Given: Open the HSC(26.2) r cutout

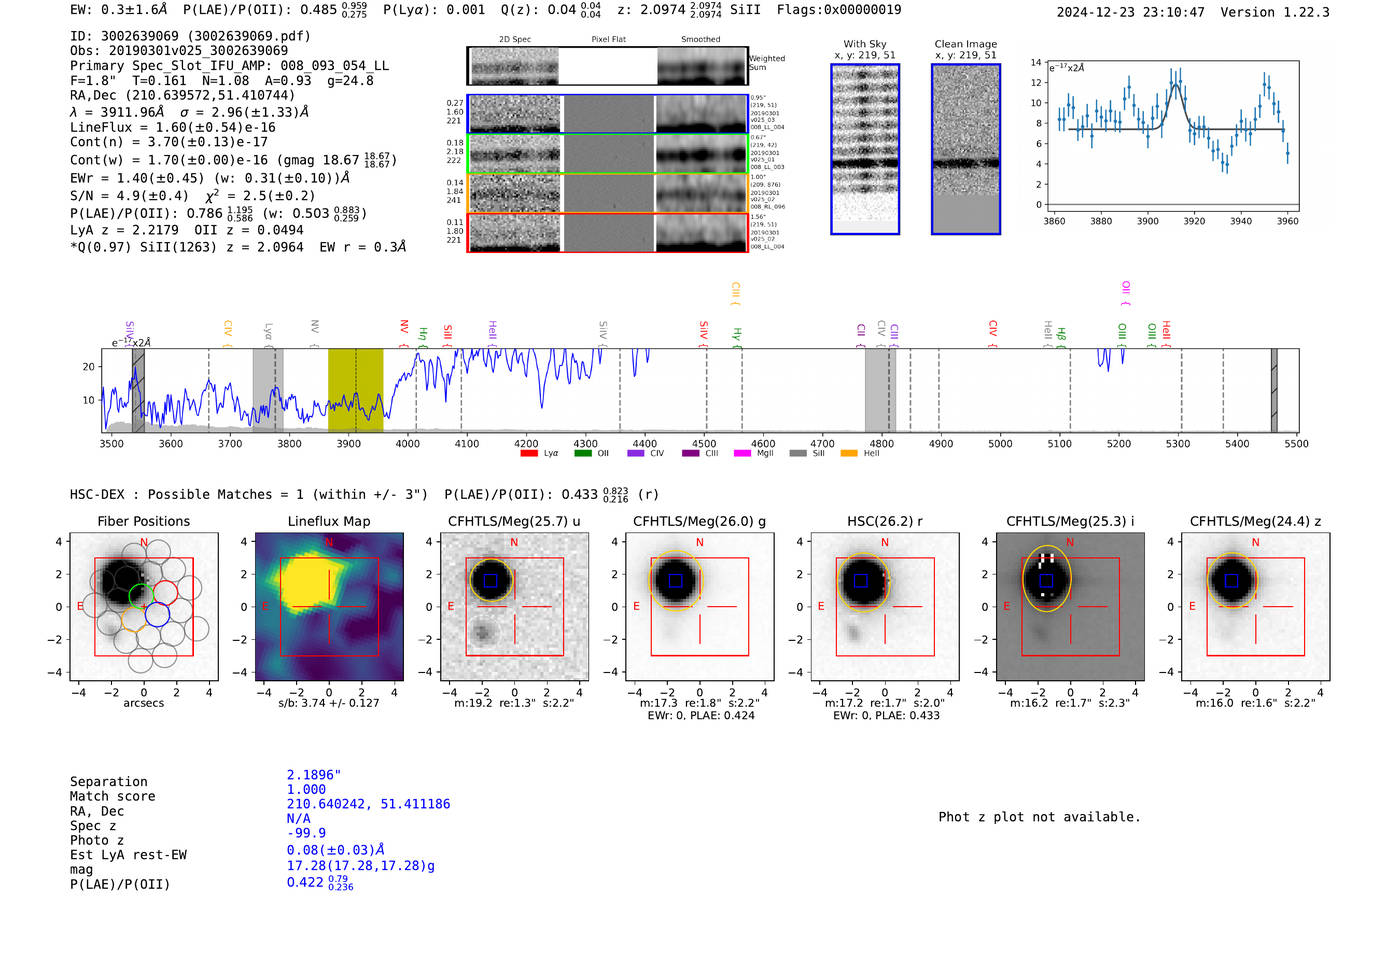Looking at the screenshot, I should click(885, 607).
